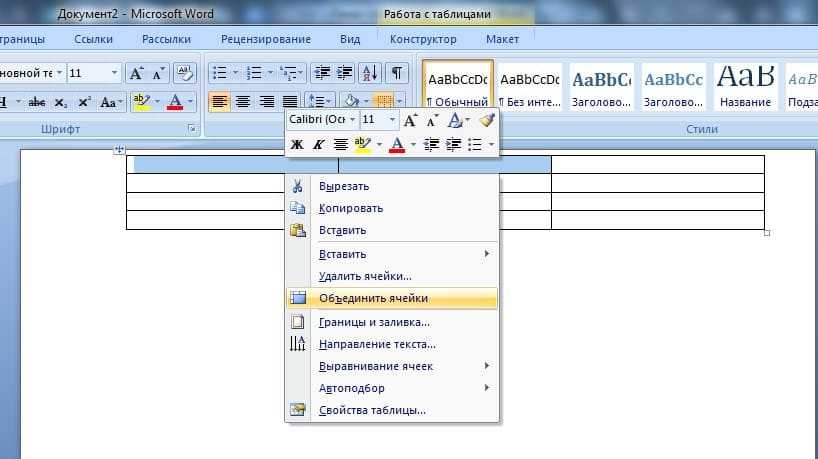Toggle center alignment on the mini toolbar
Image resolution: width=818 pixels, height=459 pixels.
point(341,144)
